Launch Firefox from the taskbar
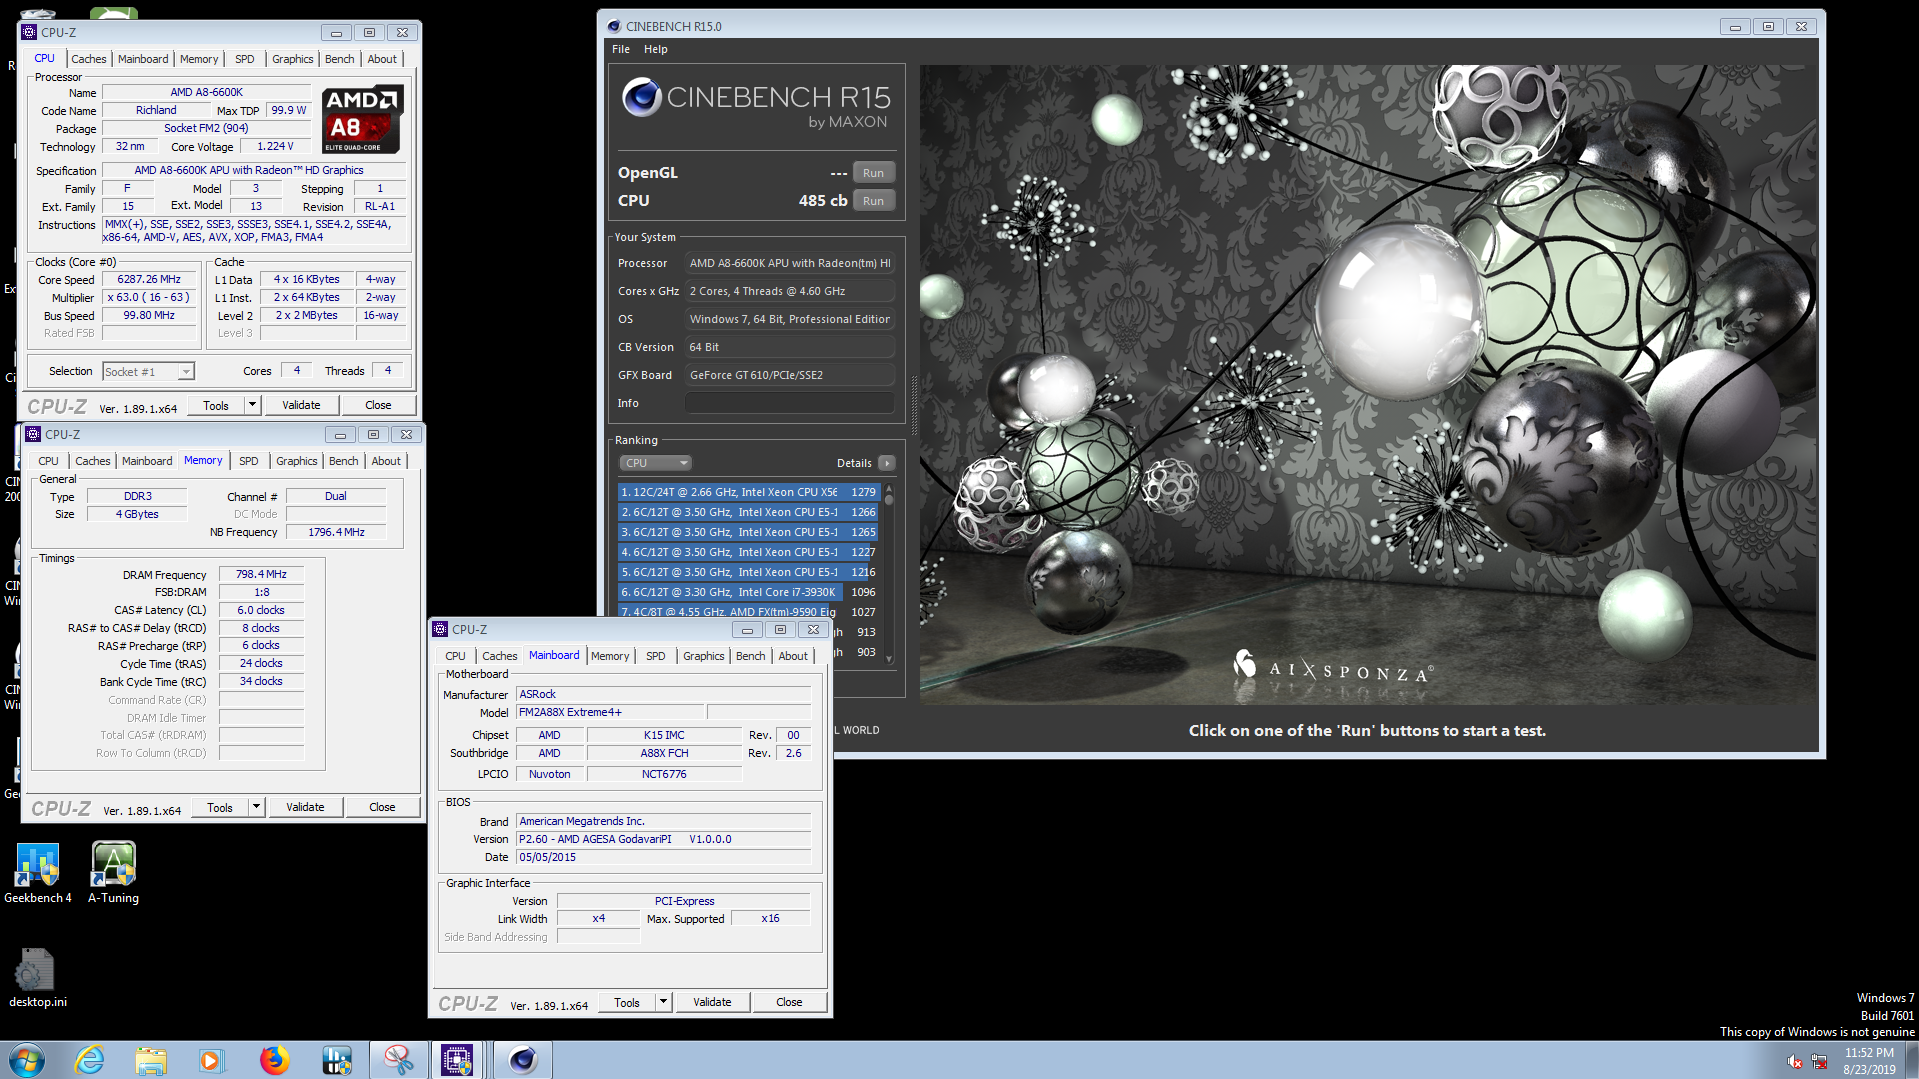 274,1060
